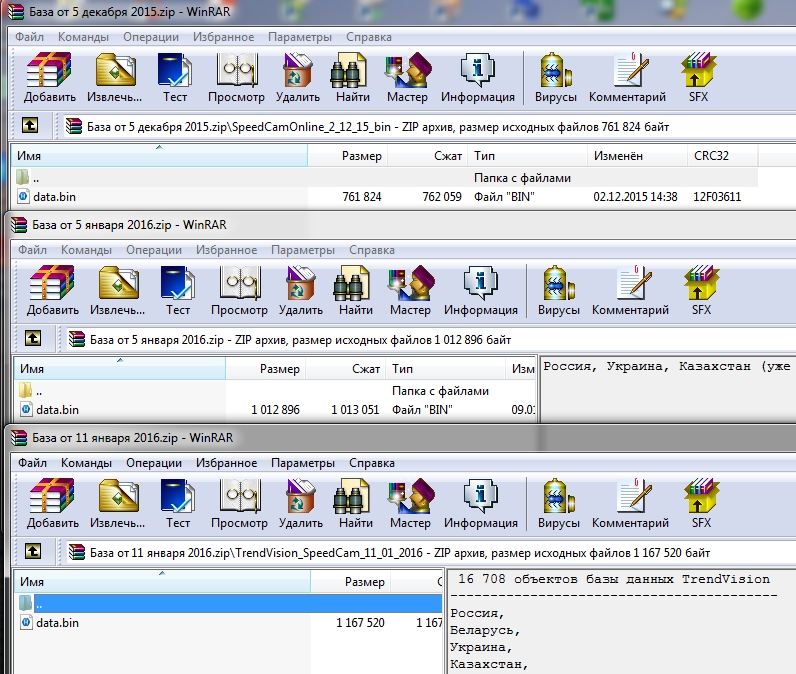Click Комментарий in the 11 января 2016 window
Viewport: 796px width, 674px height.
point(630,503)
